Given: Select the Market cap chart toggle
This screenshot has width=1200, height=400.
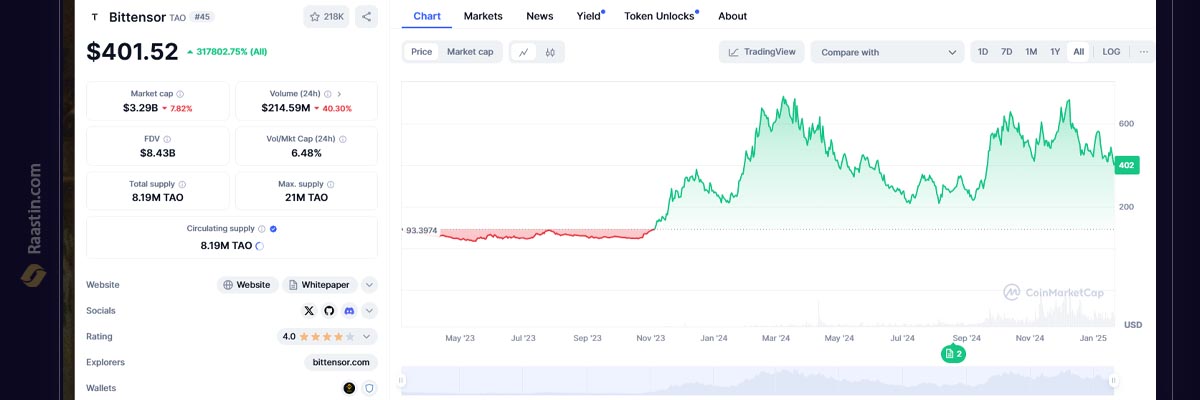Looking at the screenshot, I should (x=470, y=52).
